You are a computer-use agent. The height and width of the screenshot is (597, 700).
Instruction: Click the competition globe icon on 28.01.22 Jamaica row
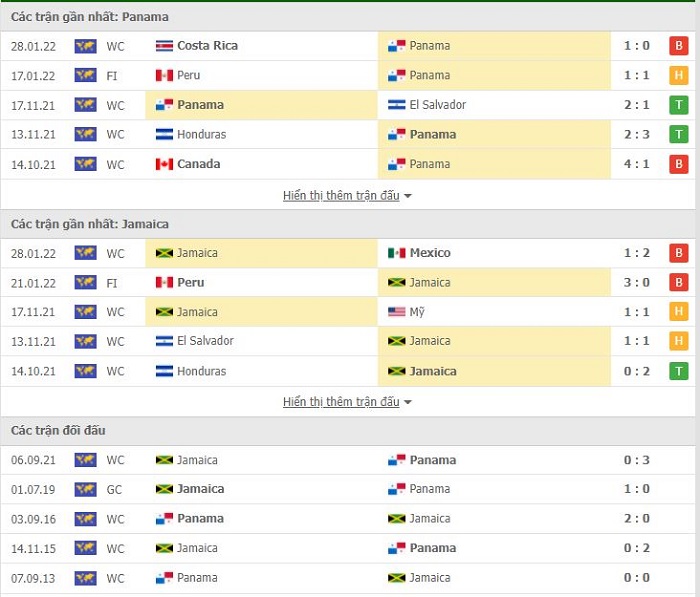85,253
